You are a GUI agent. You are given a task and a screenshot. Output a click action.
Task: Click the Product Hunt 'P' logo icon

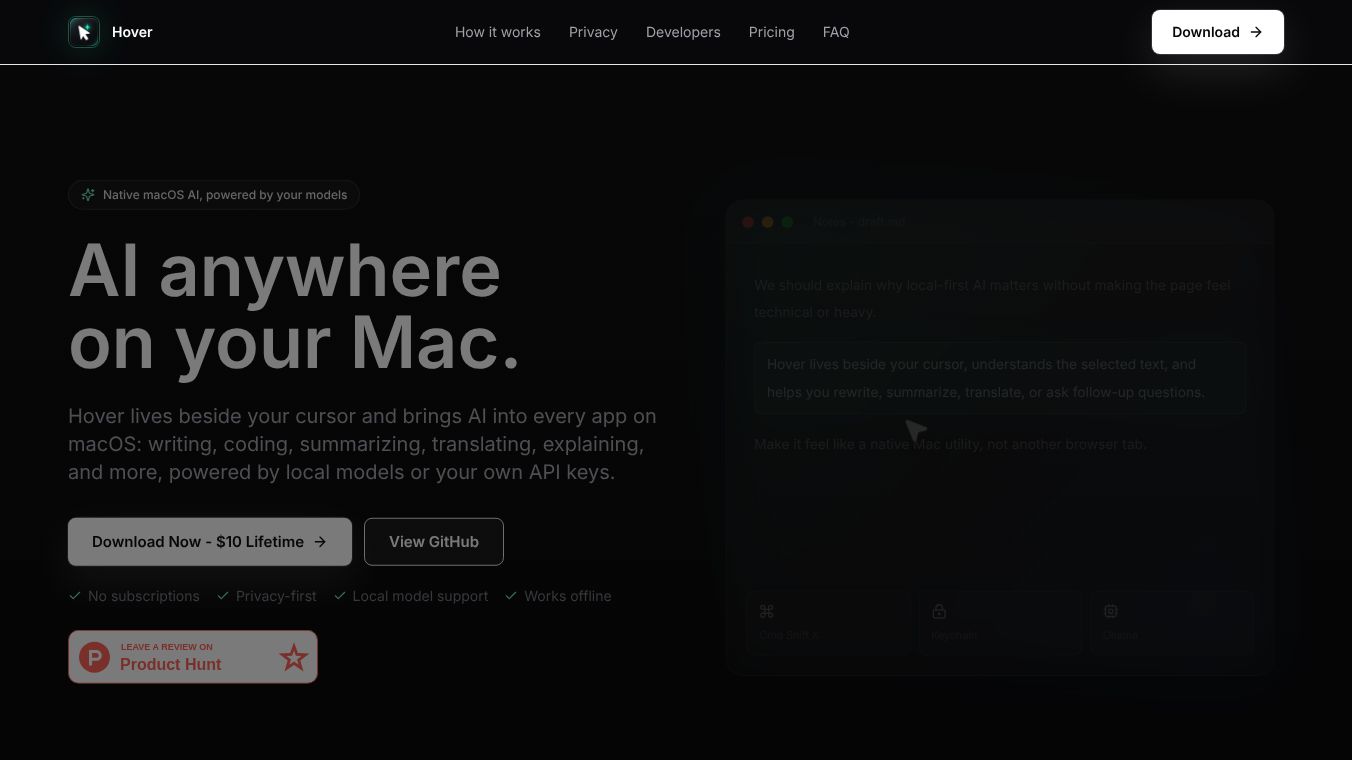(94, 657)
